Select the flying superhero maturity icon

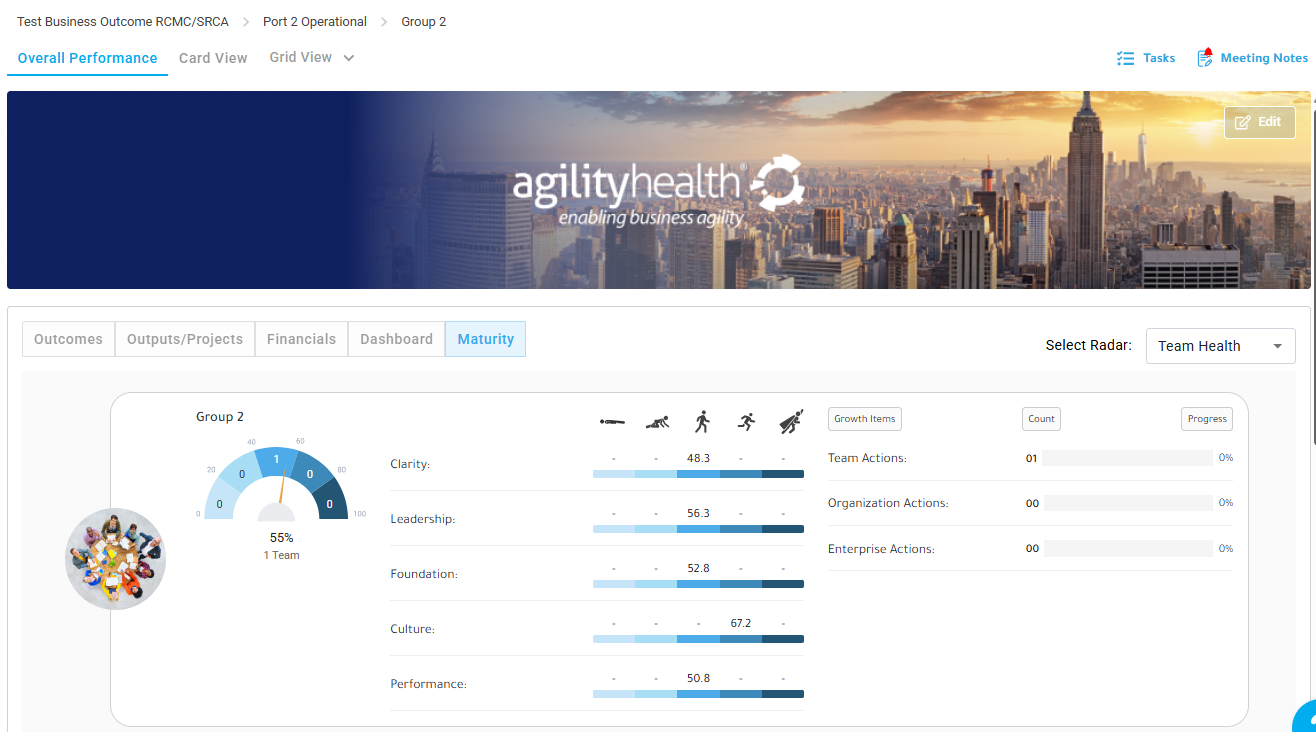[x=790, y=421]
